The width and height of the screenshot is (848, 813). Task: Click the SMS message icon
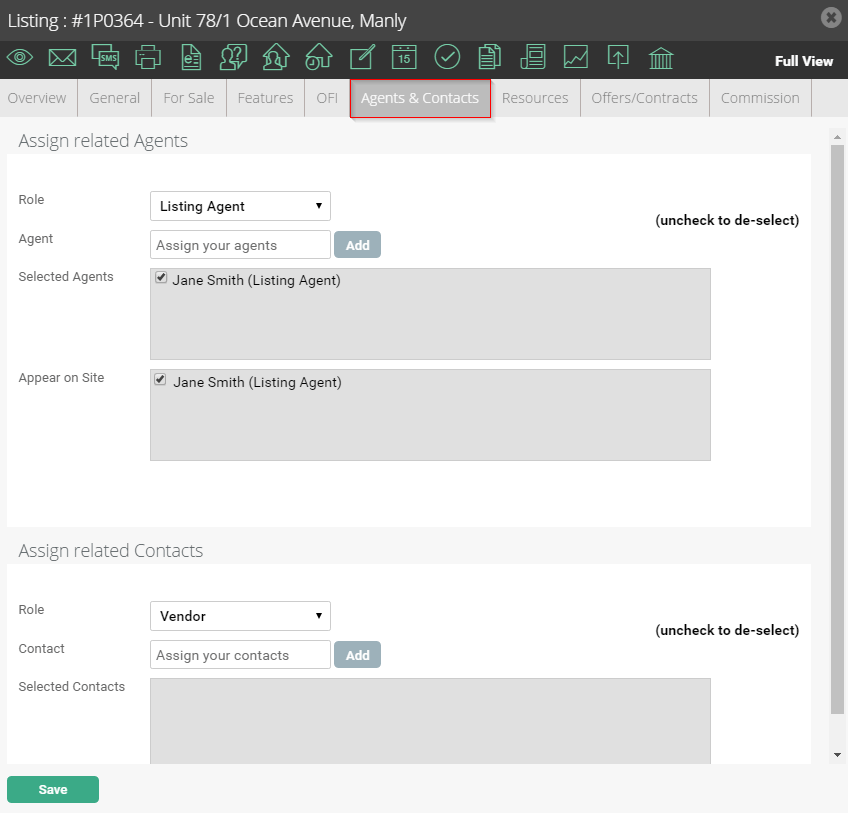105,56
